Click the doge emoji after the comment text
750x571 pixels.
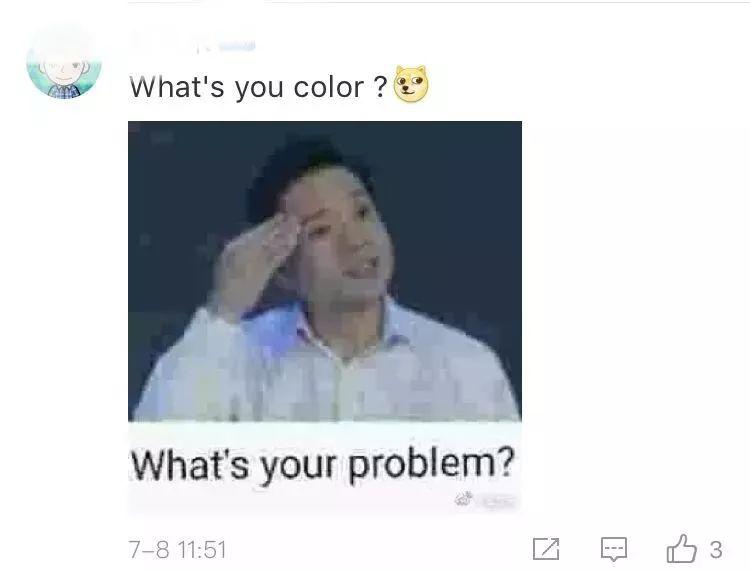pos(411,85)
